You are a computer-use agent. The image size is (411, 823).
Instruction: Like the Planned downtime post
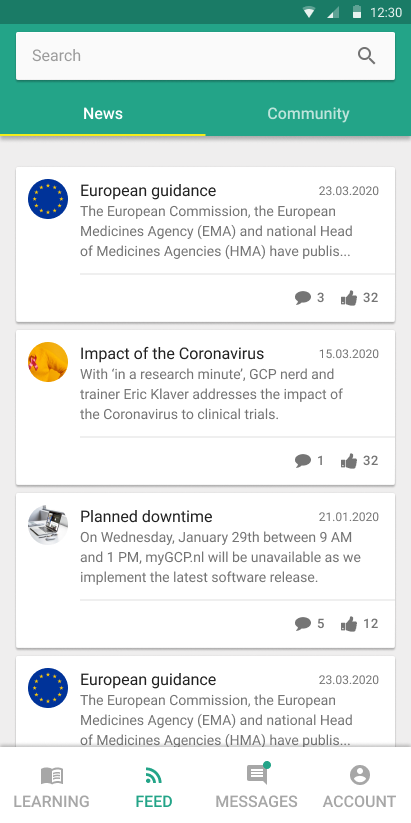coord(360,624)
